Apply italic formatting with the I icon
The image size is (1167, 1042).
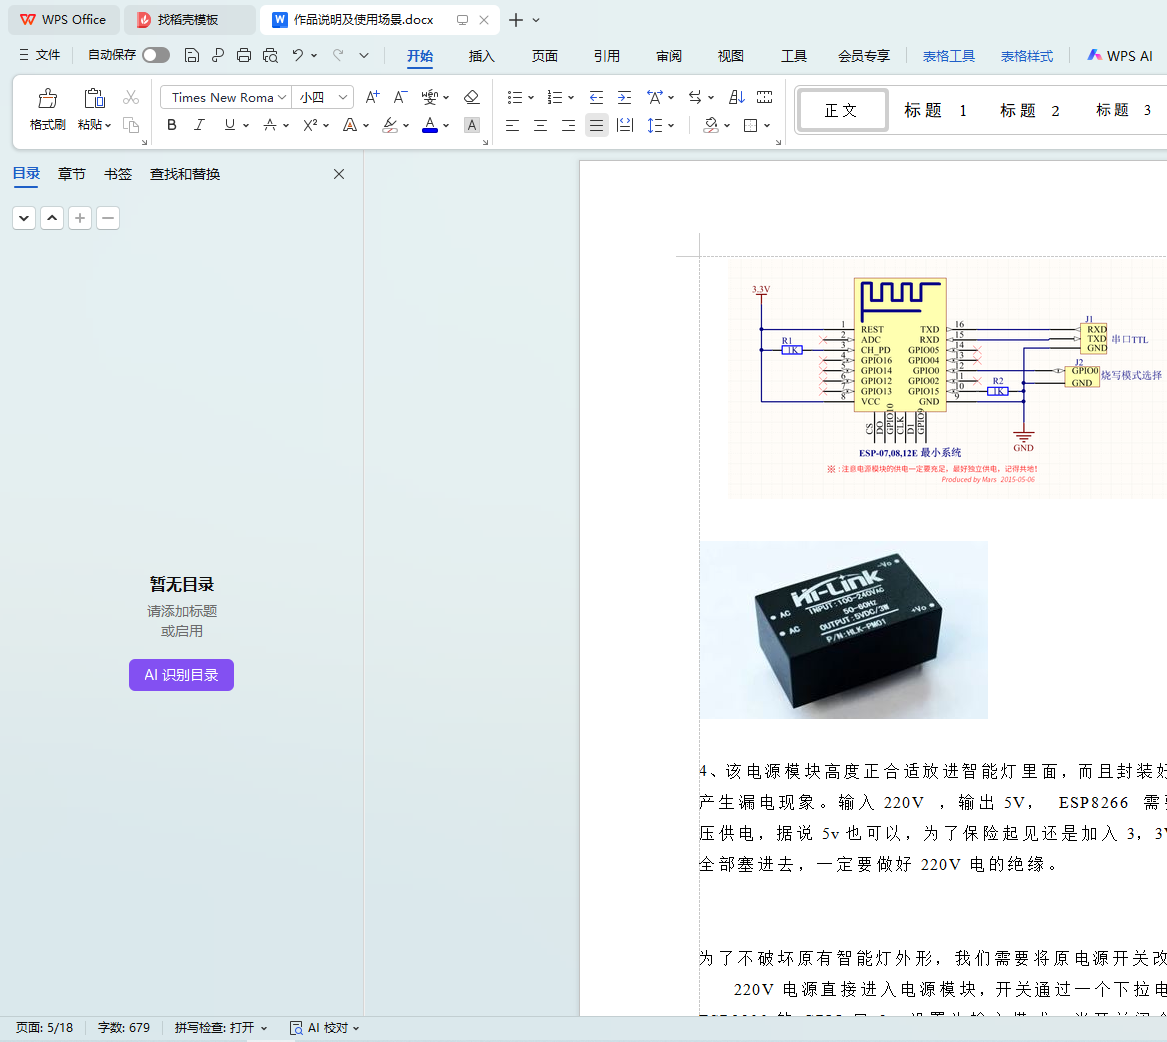[199, 125]
